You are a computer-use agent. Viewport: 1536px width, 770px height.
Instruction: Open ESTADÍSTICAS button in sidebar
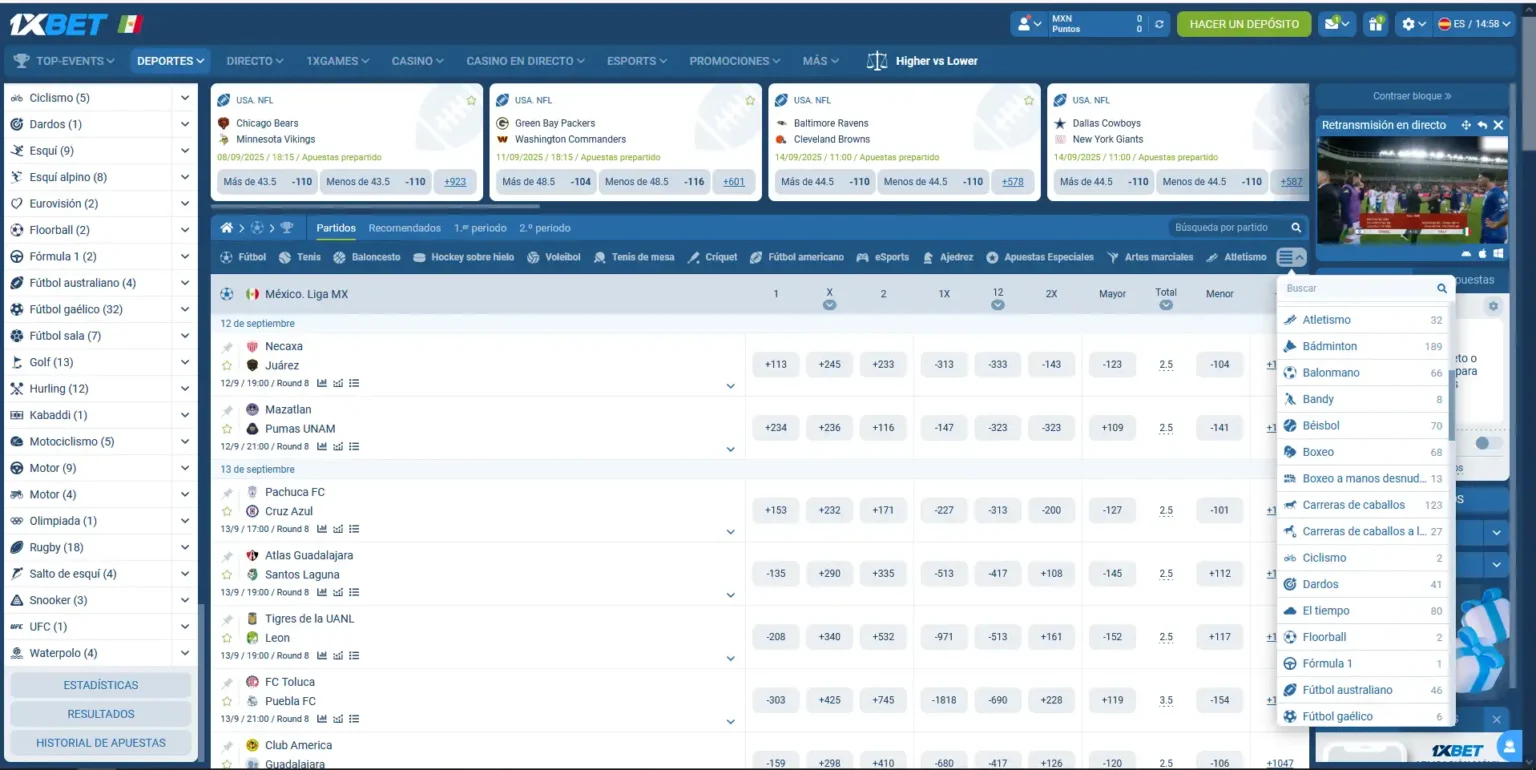point(101,685)
